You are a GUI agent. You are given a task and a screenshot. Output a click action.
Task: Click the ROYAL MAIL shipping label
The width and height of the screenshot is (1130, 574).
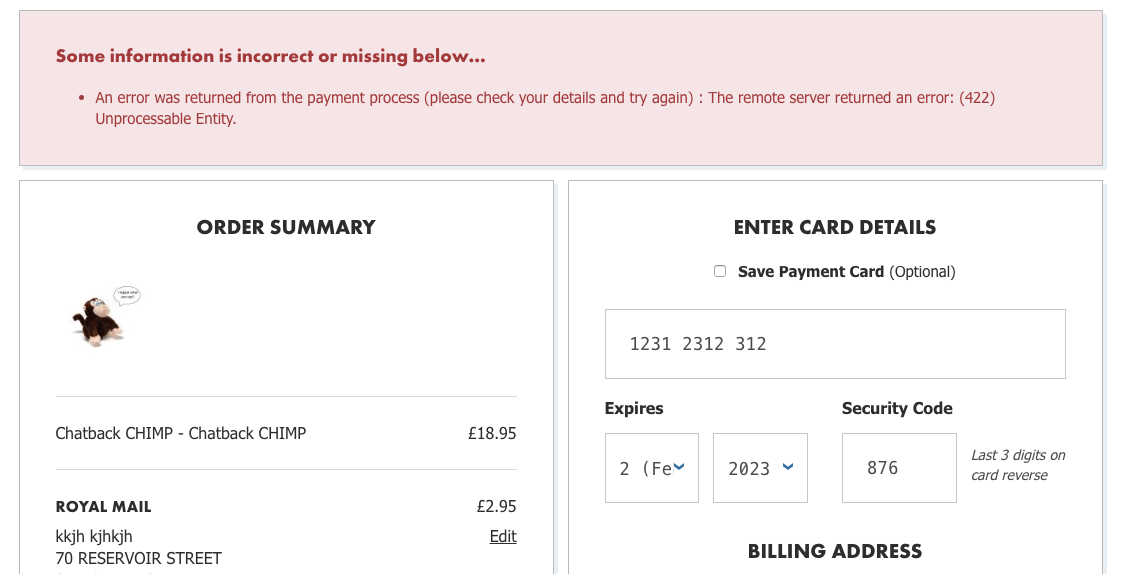[x=103, y=507]
